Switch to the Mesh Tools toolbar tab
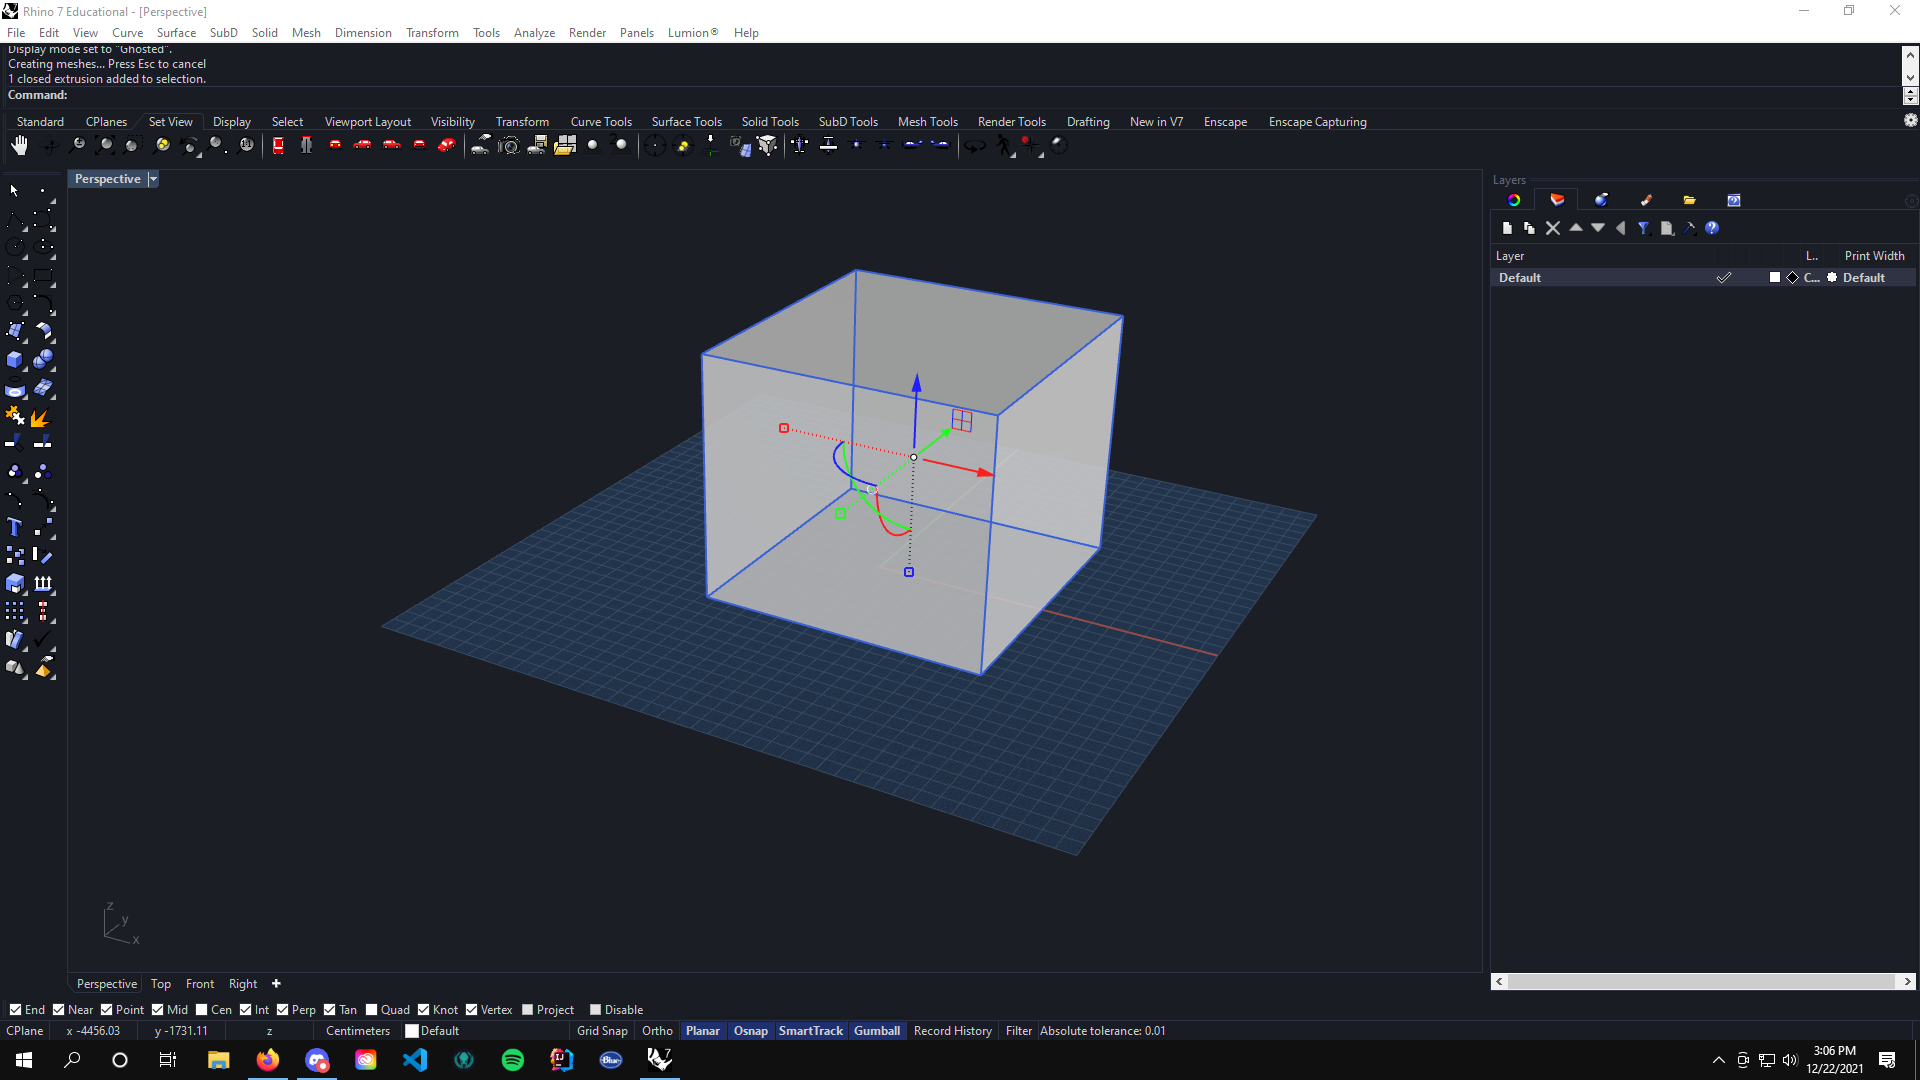1920x1080 pixels. pyautogui.click(x=927, y=122)
